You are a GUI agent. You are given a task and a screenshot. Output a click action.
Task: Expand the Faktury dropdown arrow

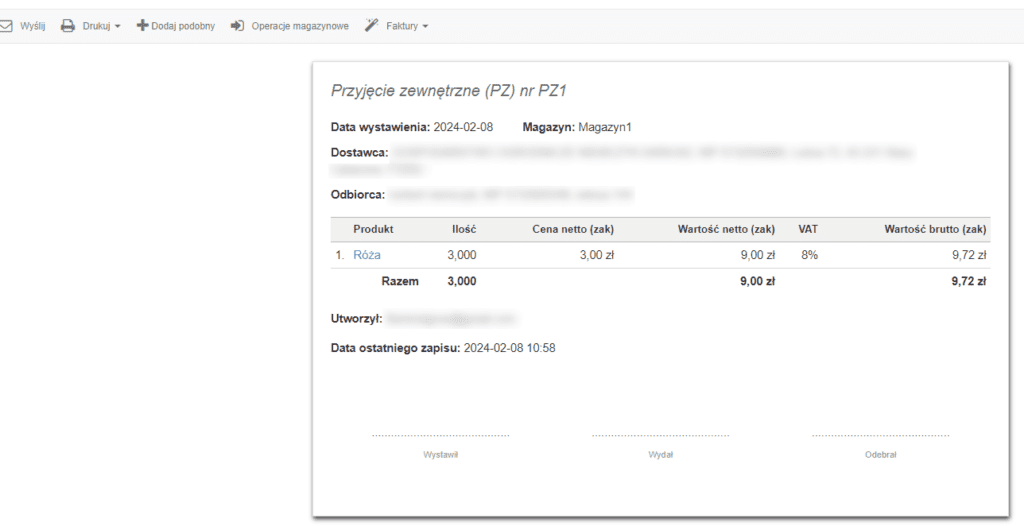(x=425, y=27)
